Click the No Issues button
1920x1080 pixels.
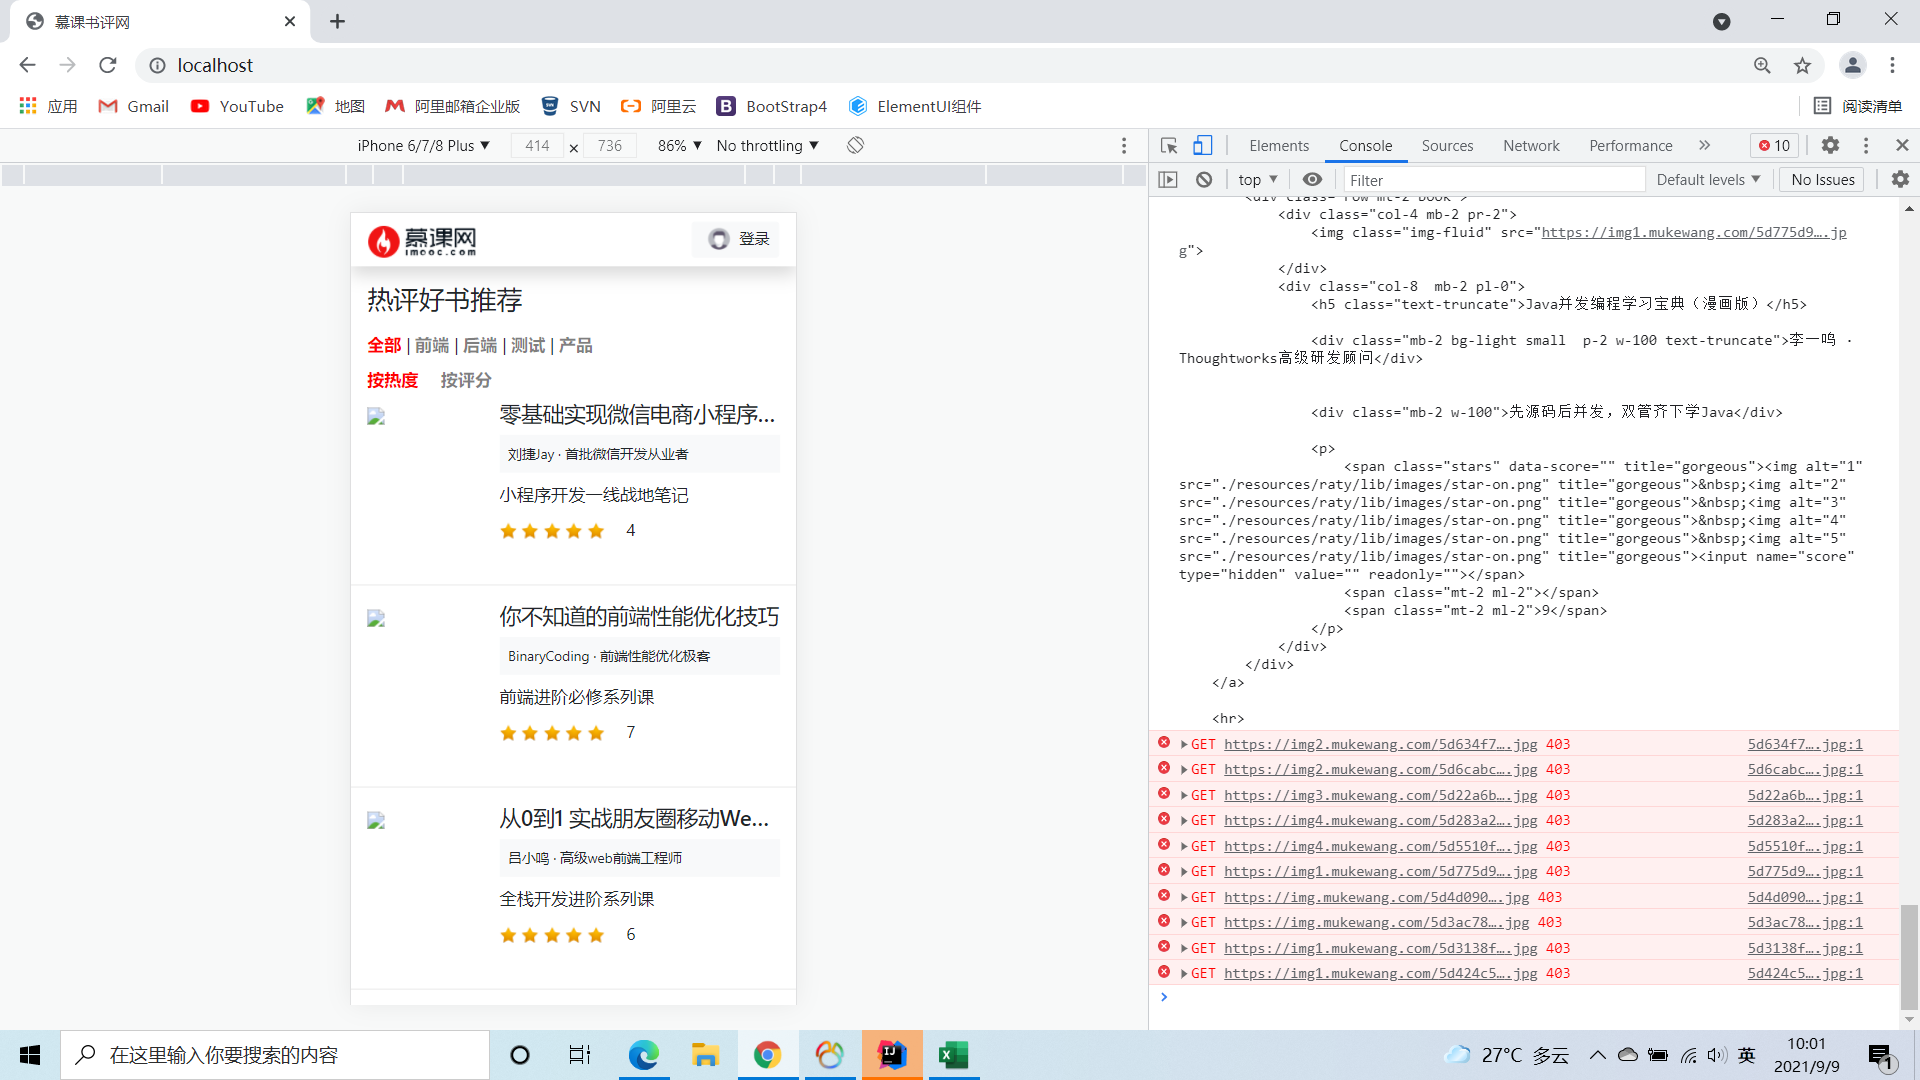[1822, 180]
